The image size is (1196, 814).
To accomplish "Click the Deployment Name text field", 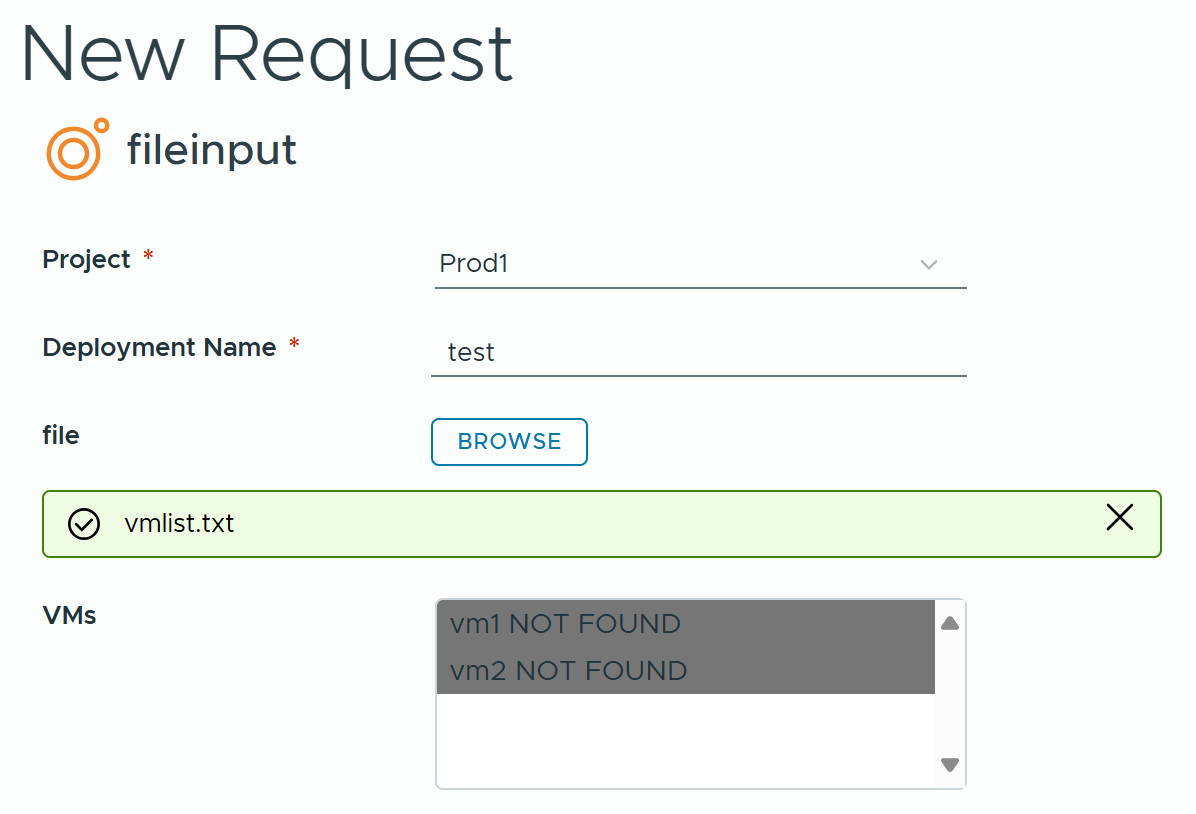I will pyautogui.click(x=698, y=353).
